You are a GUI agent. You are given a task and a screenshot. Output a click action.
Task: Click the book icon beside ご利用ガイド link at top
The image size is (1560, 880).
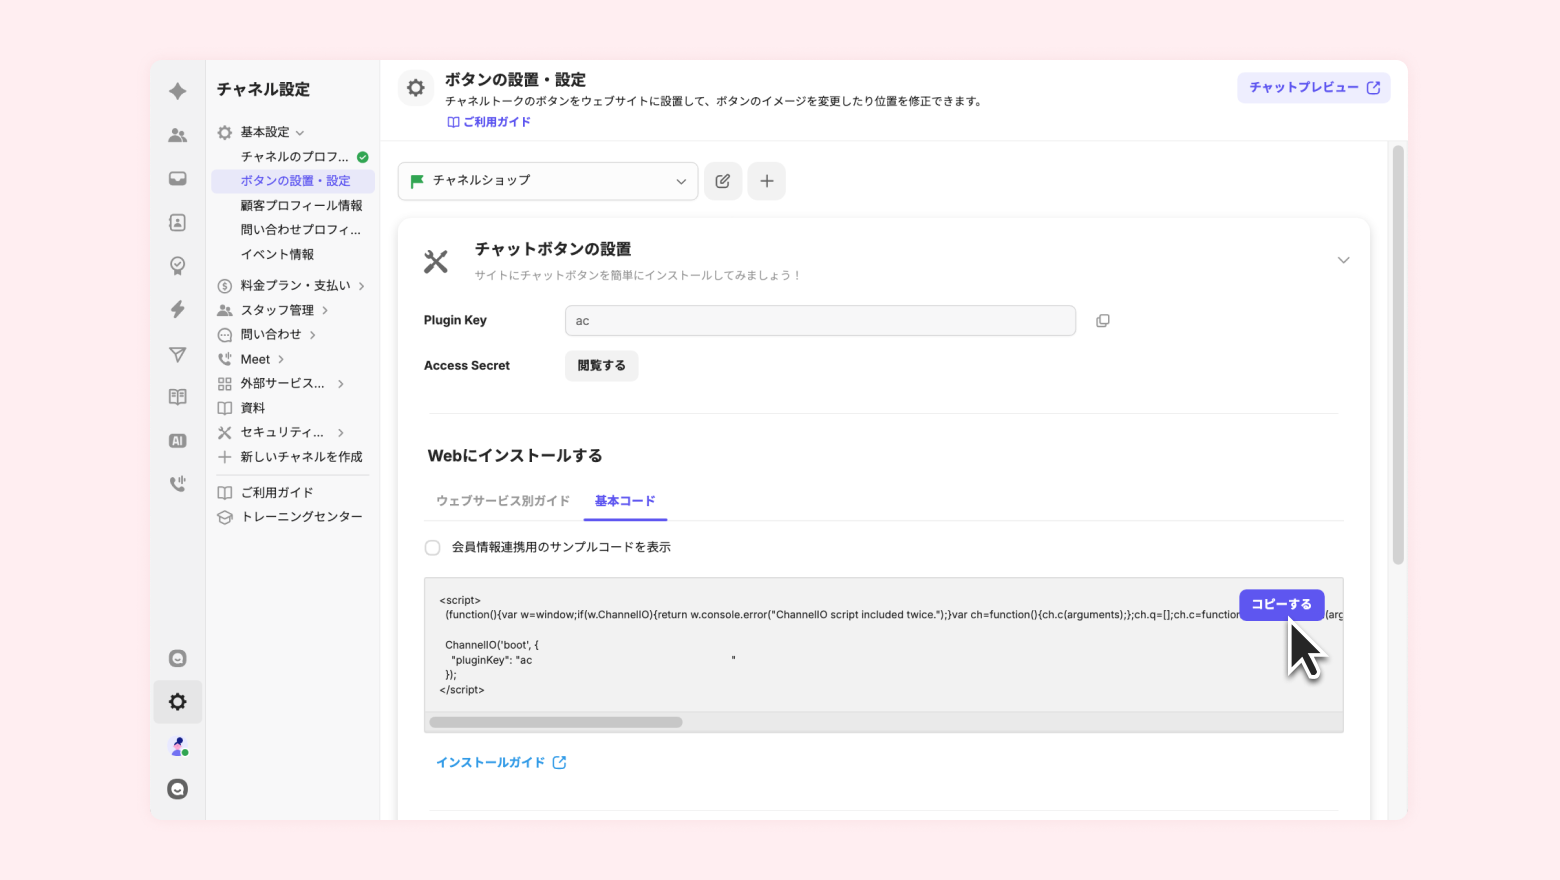pyautogui.click(x=453, y=122)
